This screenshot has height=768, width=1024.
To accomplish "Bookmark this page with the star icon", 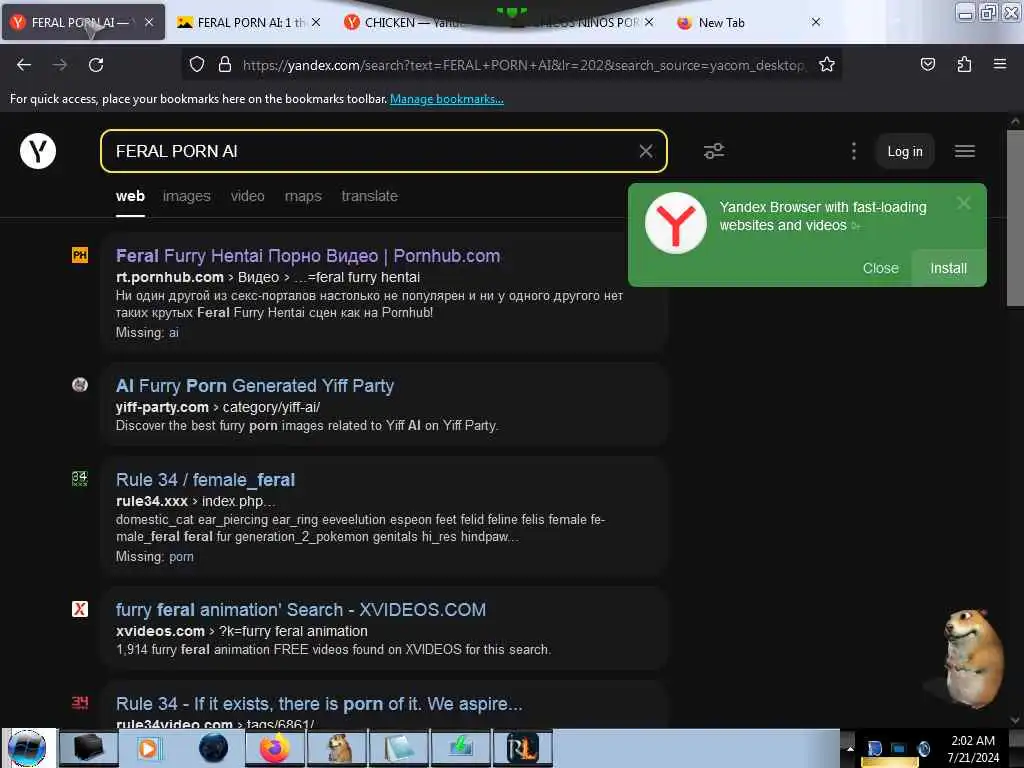I will pyautogui.click(x=827, y=65).
